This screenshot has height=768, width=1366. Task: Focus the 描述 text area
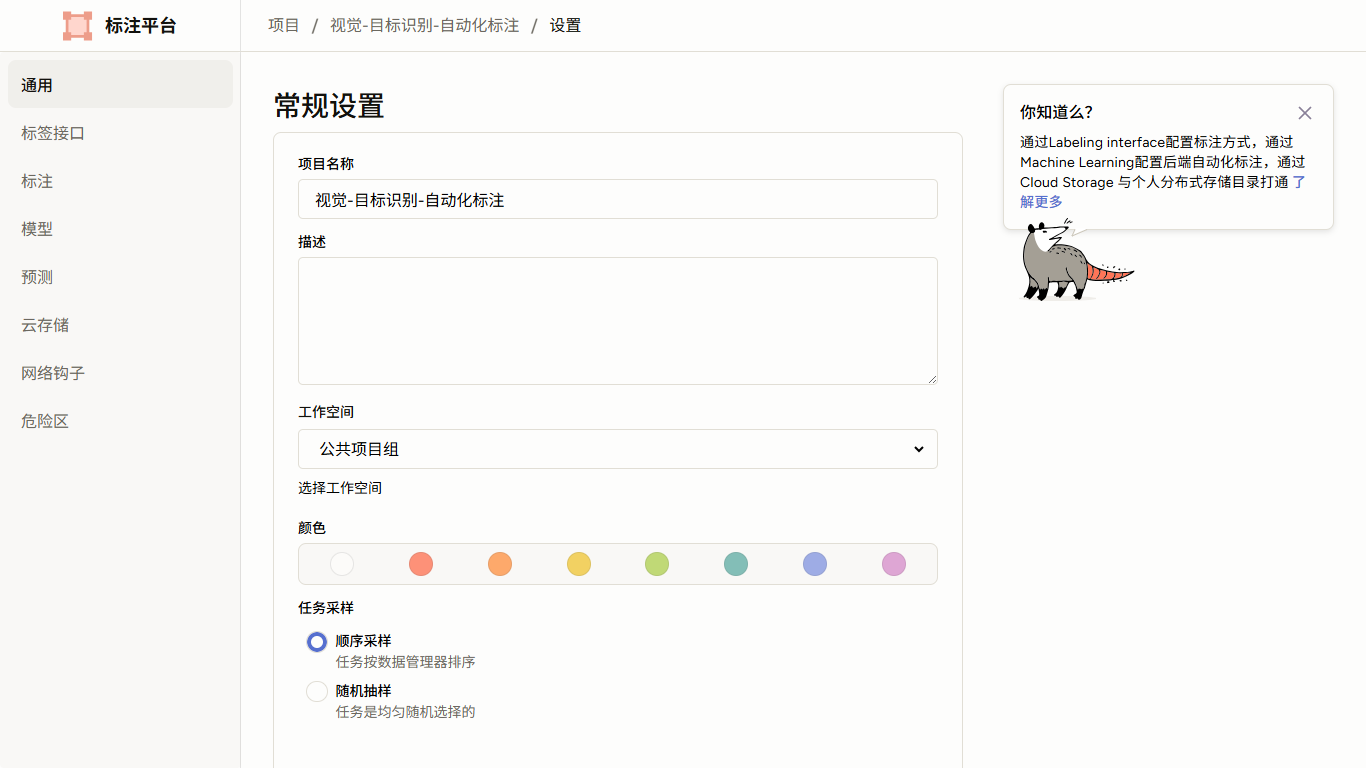tap(618, 321)
